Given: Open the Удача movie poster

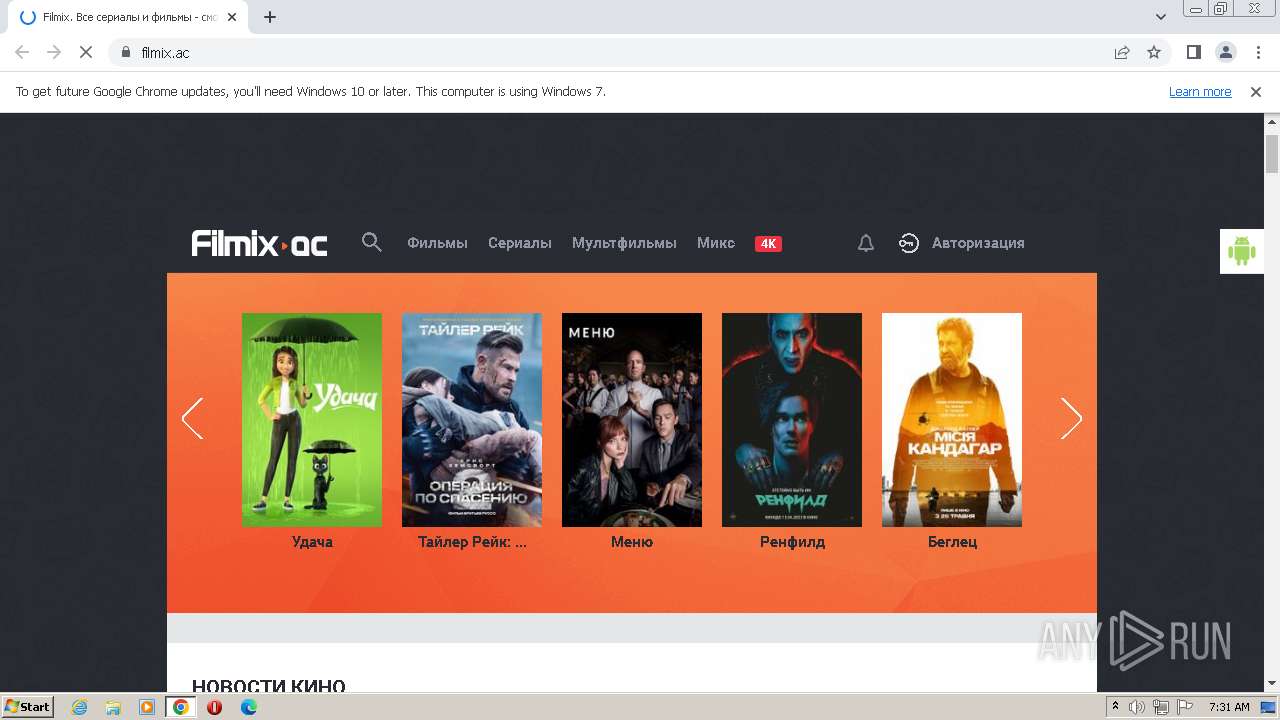Looking at the screenshot, I should 312,420.
